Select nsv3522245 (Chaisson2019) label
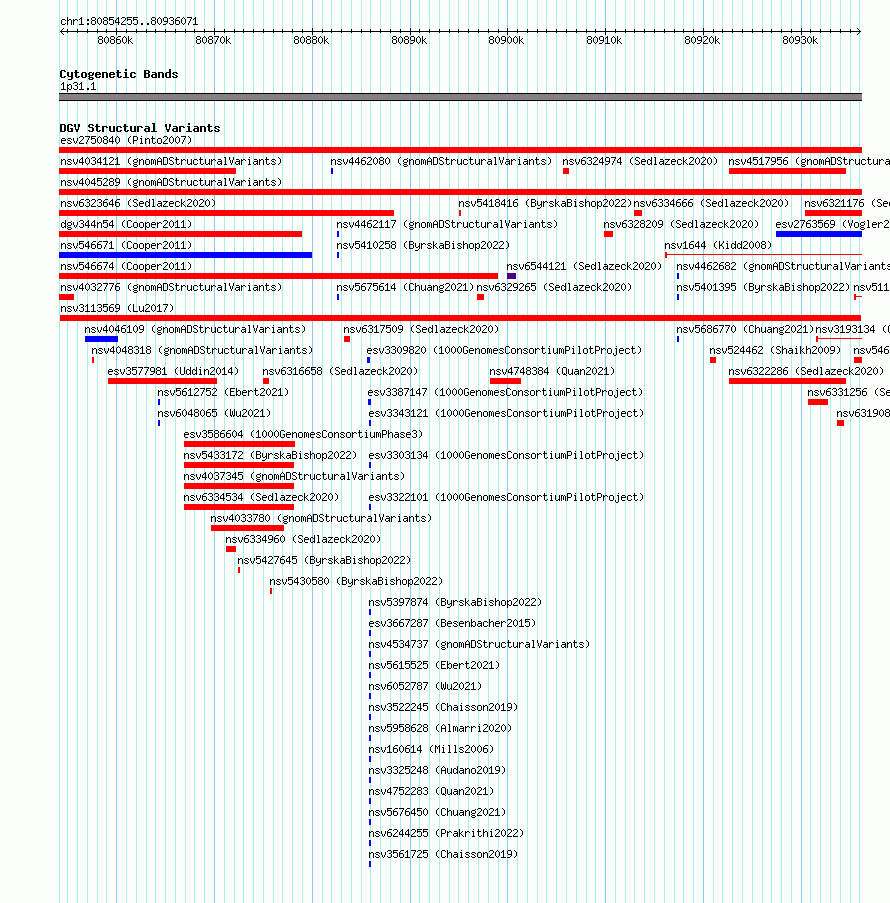Screen dimensions: 890x903 point(443,708)
